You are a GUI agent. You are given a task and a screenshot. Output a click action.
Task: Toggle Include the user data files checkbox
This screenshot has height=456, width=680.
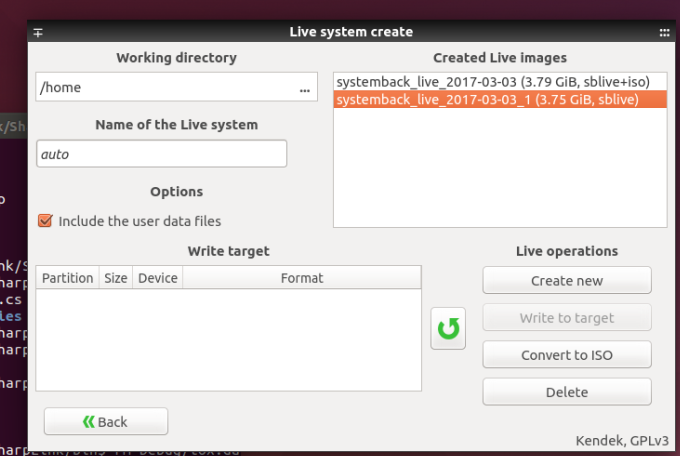click(x=45, y=221)
